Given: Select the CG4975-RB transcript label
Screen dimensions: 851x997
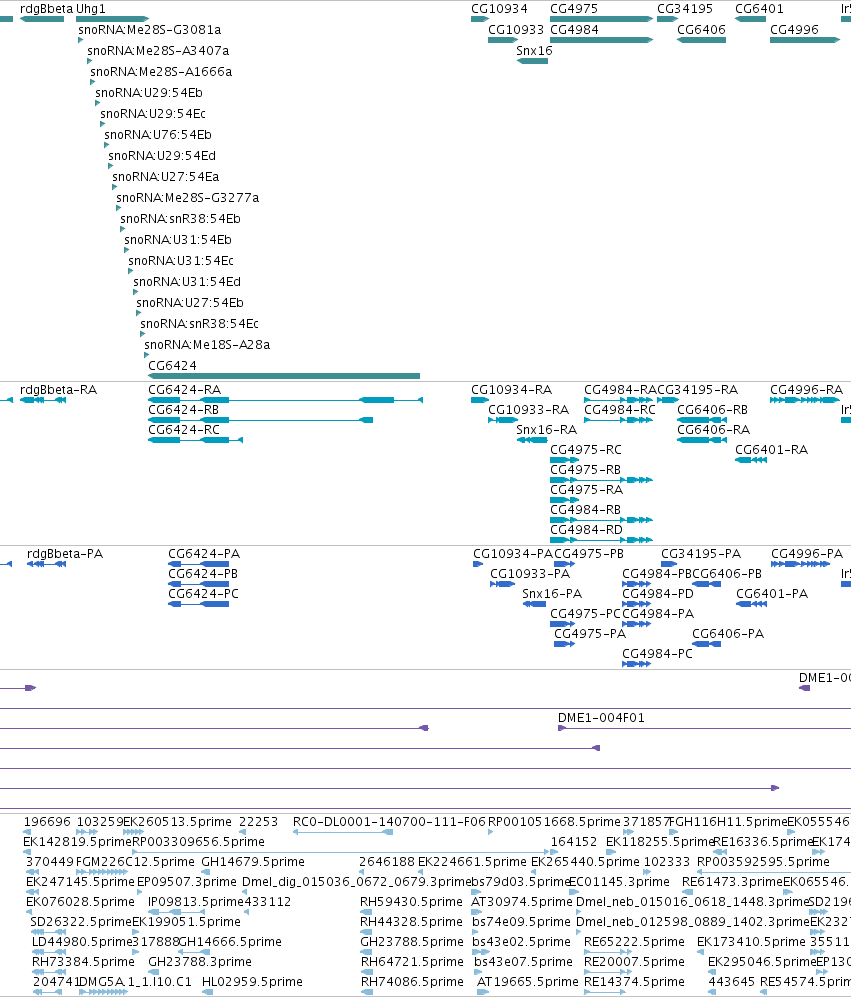Looking at the screenshot, I should point(585,470).
